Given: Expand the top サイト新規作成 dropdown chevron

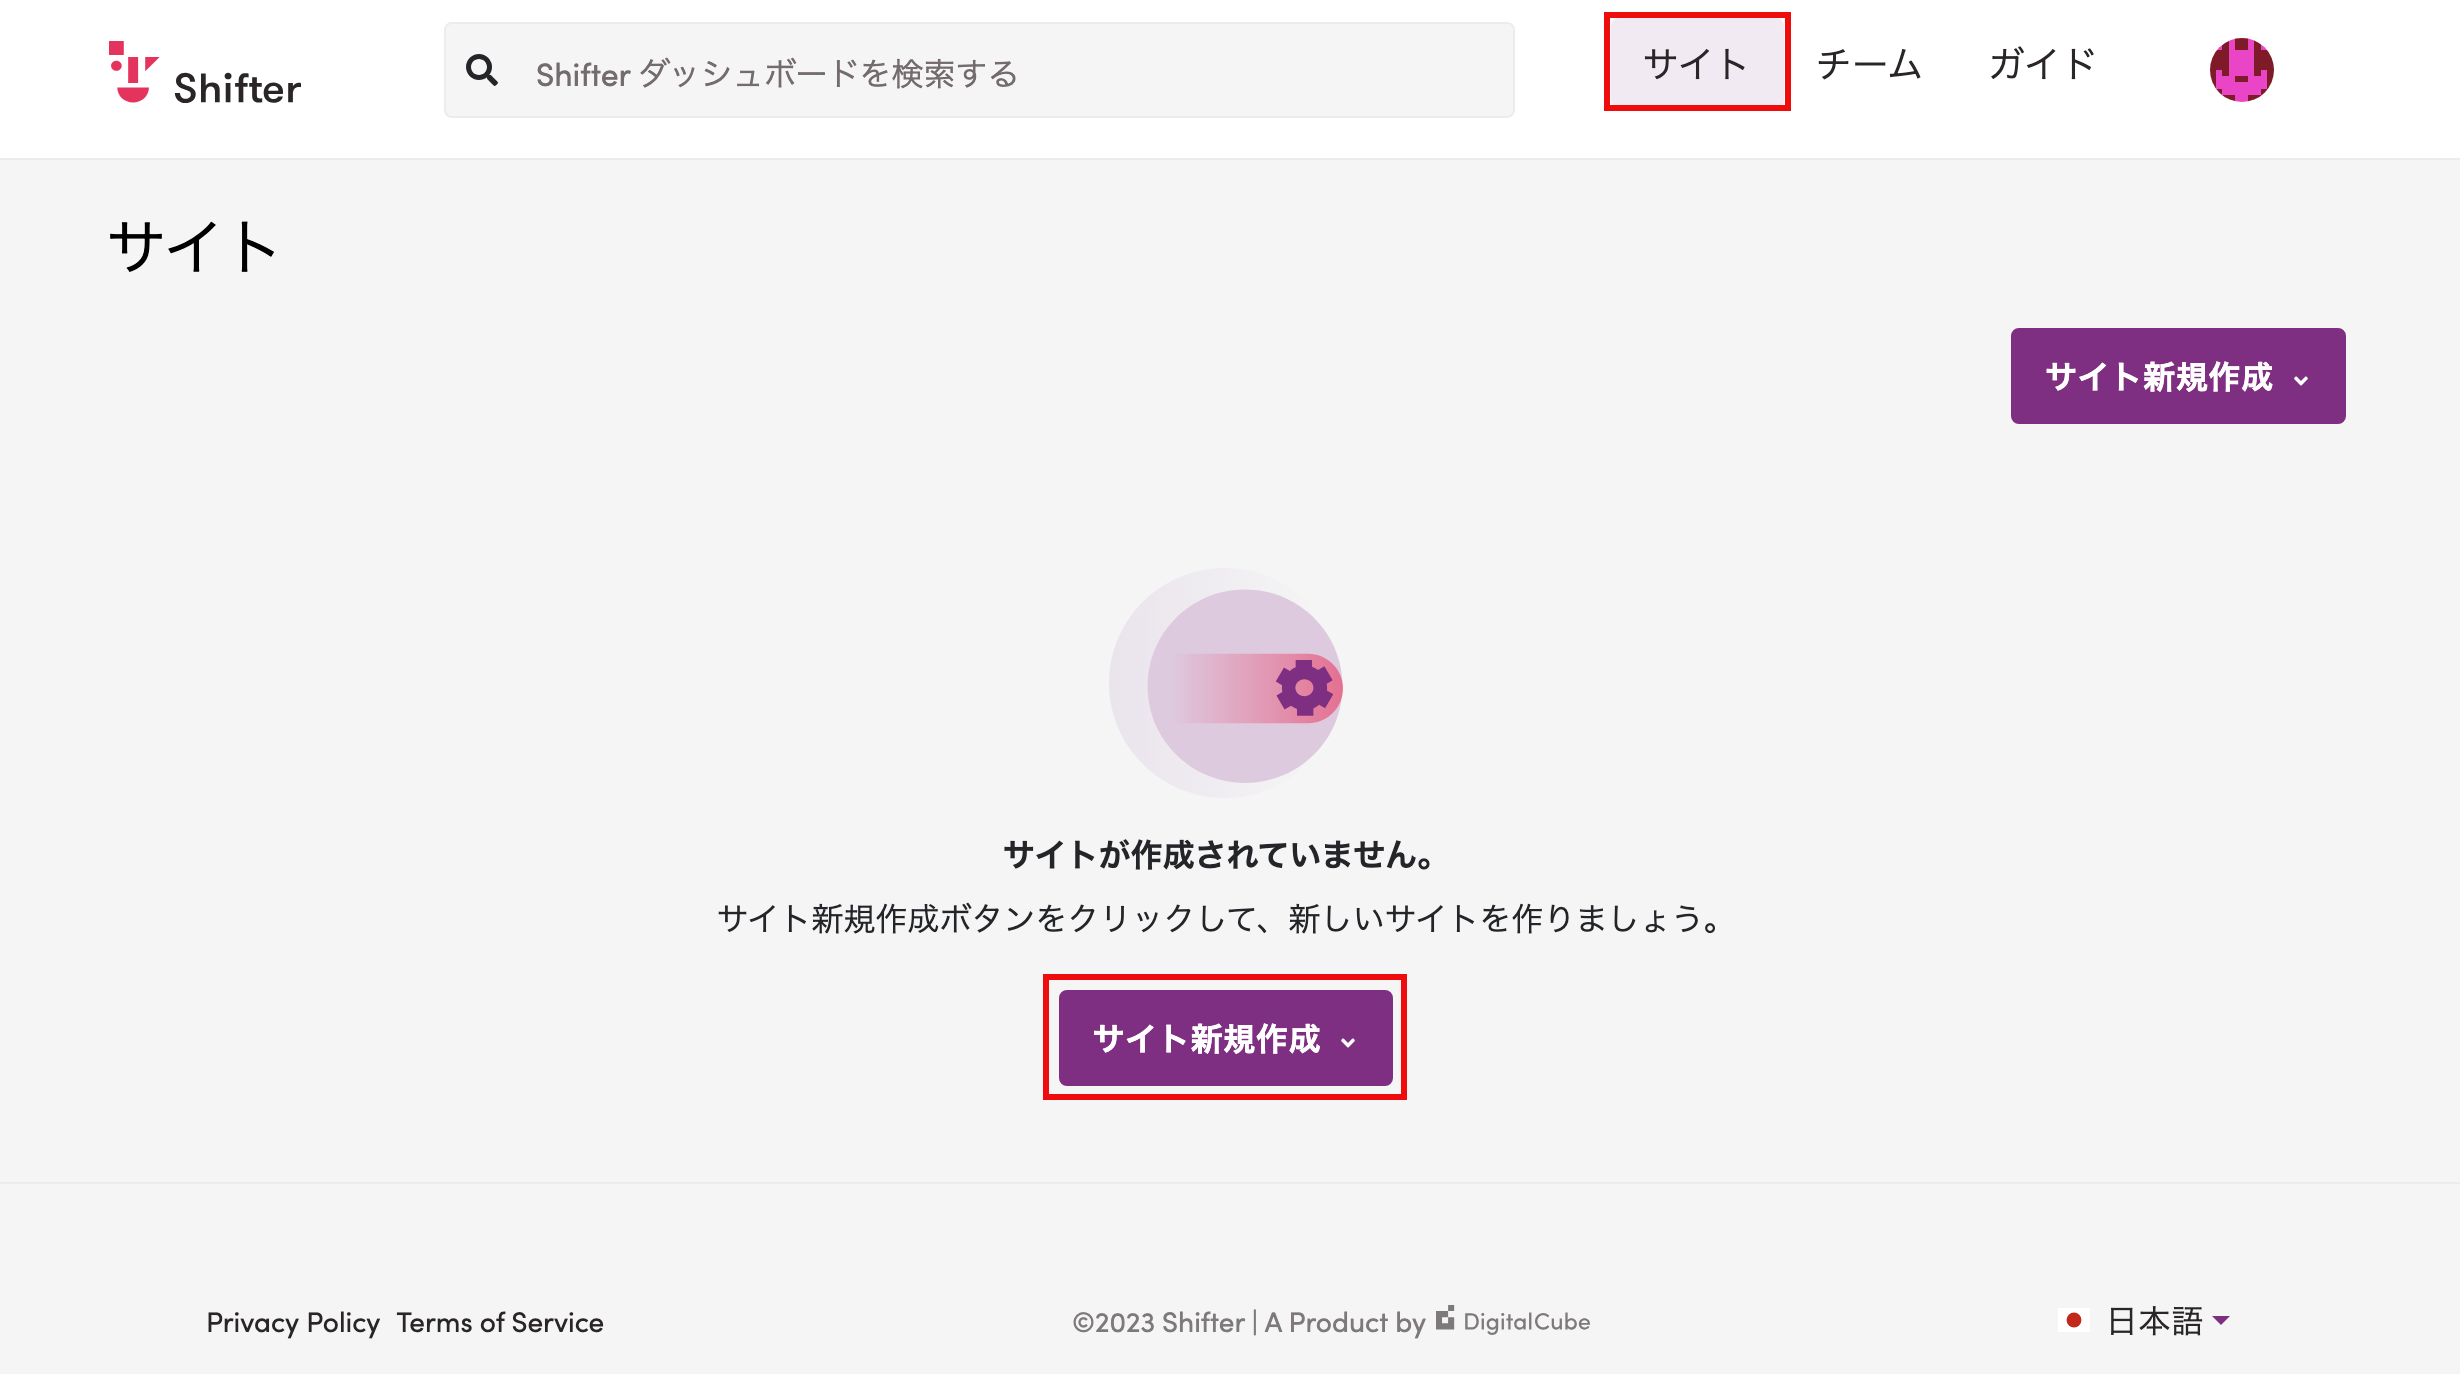Looking at the screenshot, I should pyautogui.click(x=2303, y=380).
